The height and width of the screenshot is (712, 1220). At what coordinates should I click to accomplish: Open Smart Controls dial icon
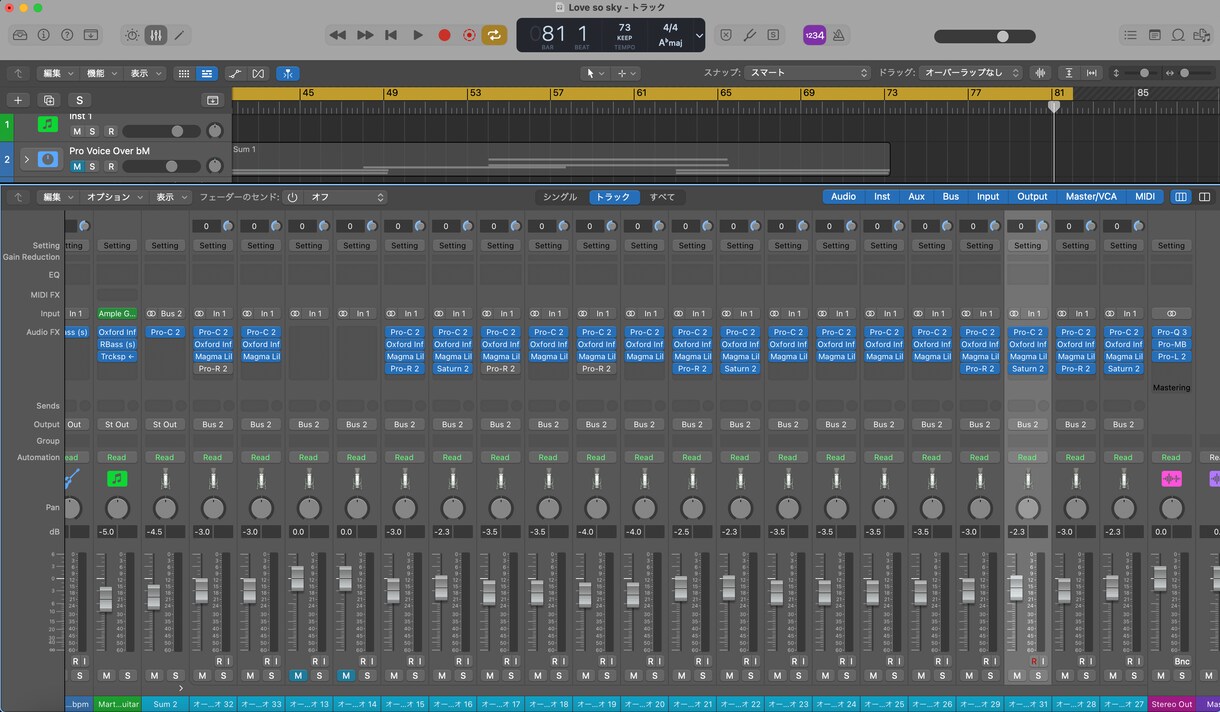point(132,35)
